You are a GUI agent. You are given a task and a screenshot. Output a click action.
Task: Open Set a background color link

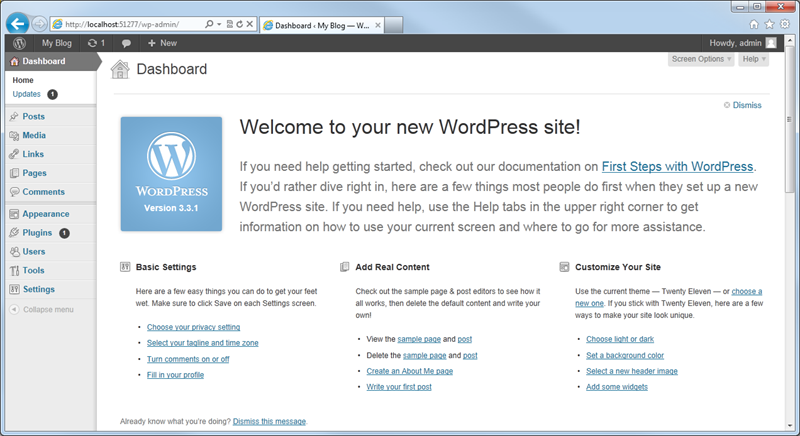(625, 355)
